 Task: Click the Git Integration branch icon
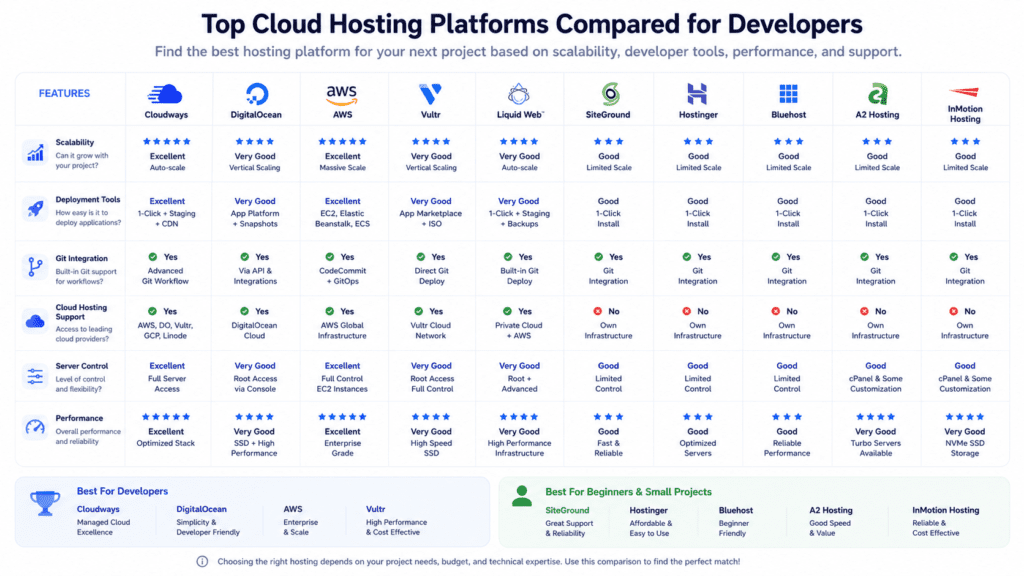coord(35,266)
